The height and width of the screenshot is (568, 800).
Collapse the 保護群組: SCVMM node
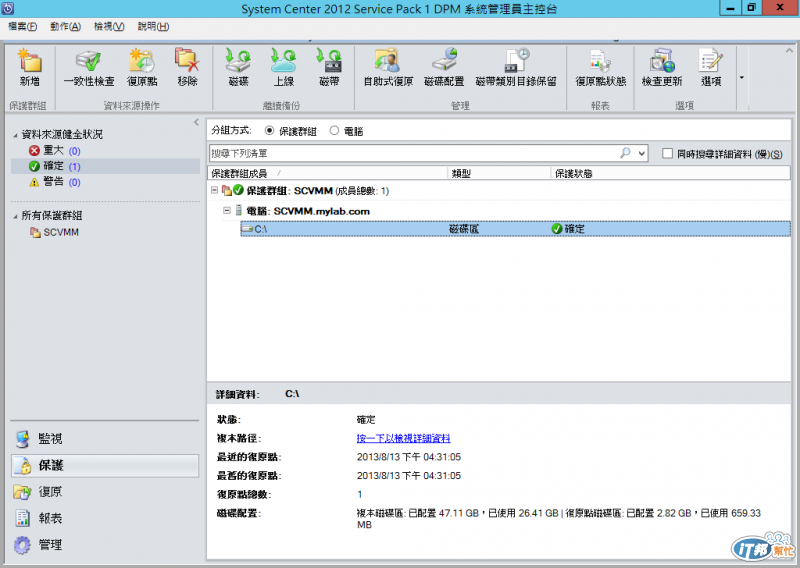pos(215,190)
